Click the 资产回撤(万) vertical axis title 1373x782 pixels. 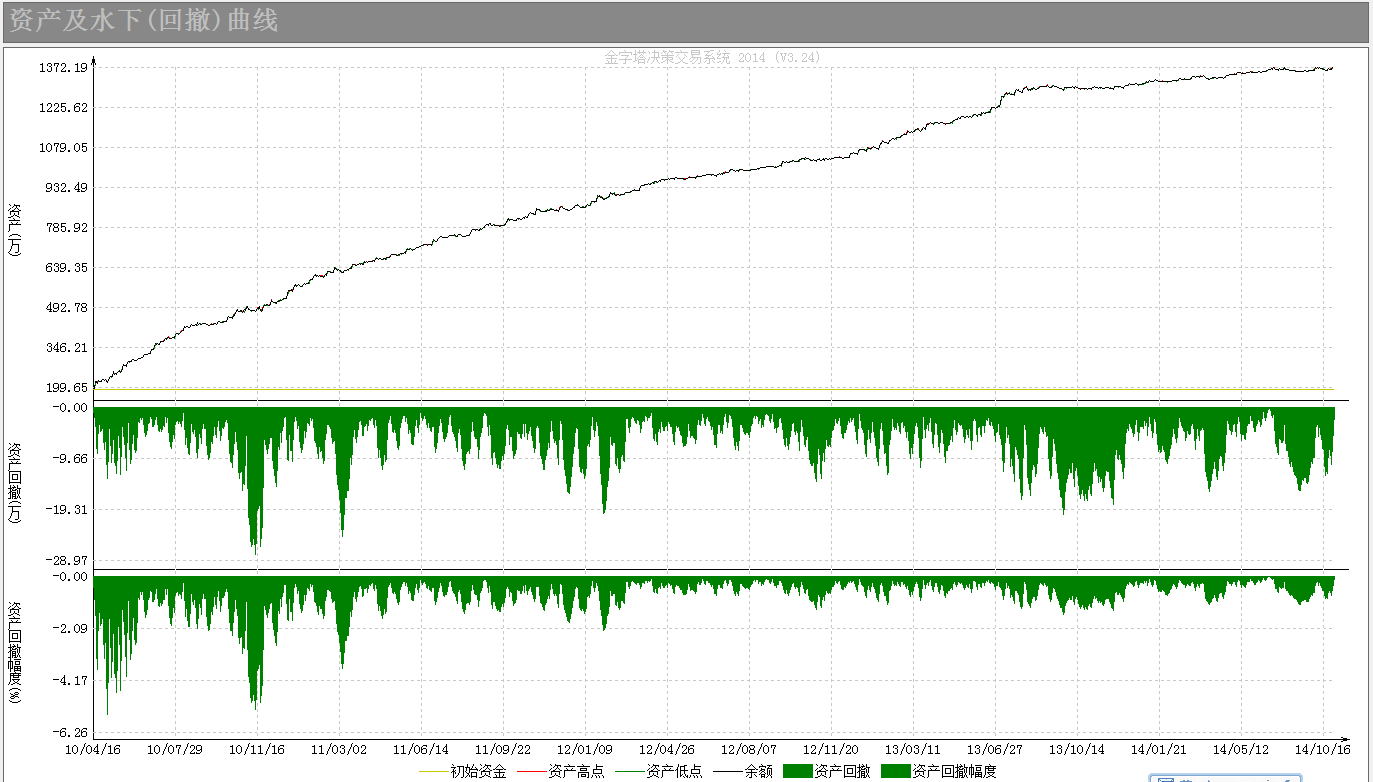click(15, 484)
